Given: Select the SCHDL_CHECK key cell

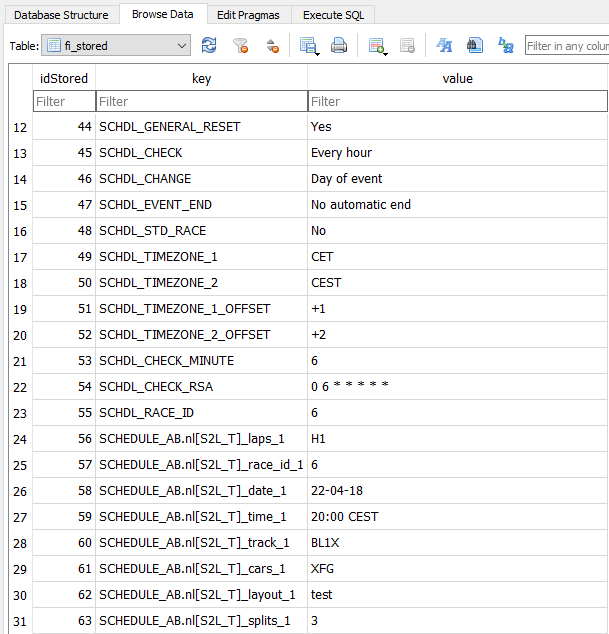Looking at the screenshot, I should click(x=201, y=153).
